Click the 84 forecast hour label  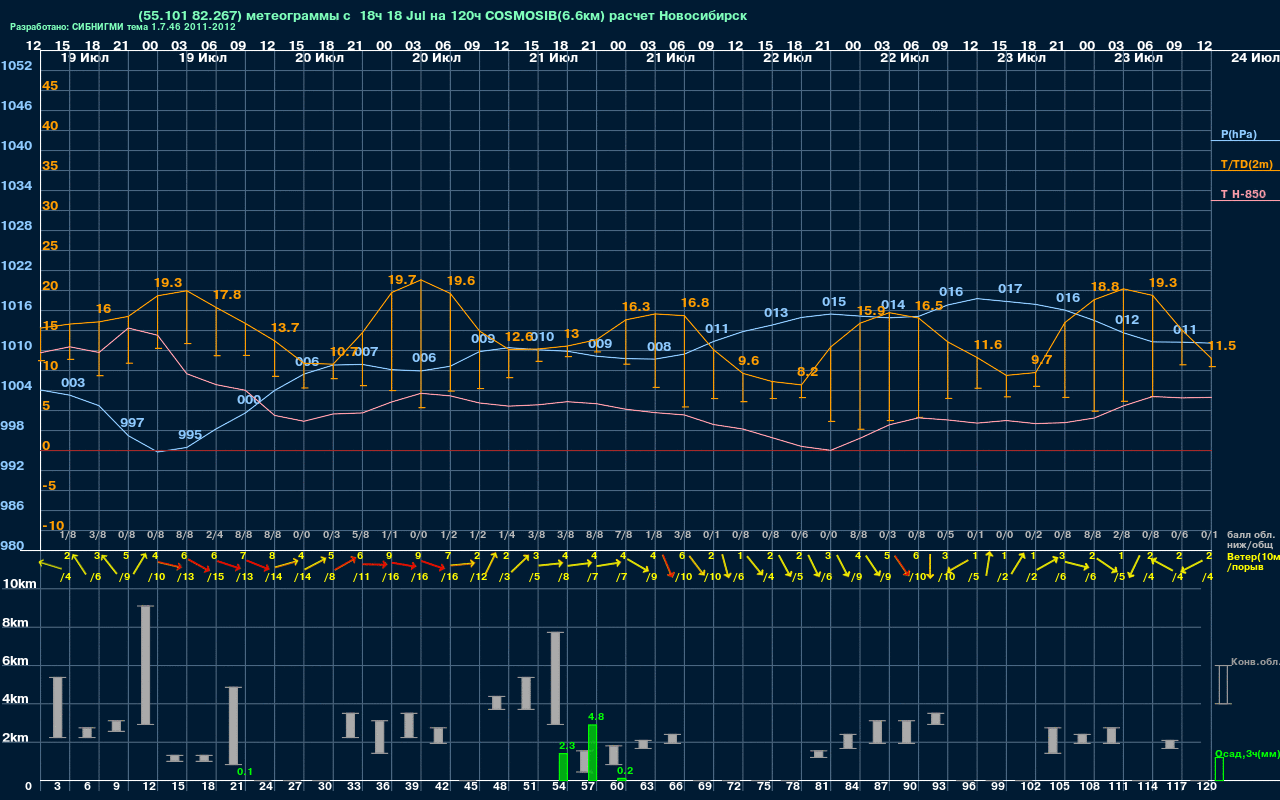pyautogui.click(x=851, y=787)
